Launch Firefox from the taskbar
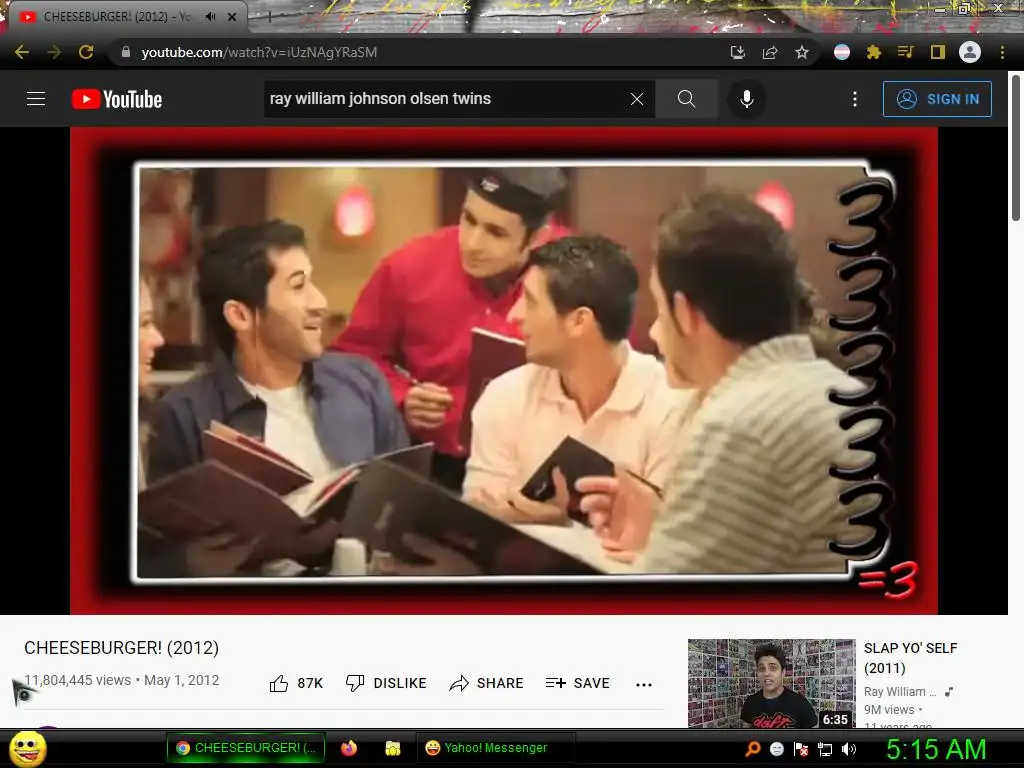 click(x=349, y=748)
